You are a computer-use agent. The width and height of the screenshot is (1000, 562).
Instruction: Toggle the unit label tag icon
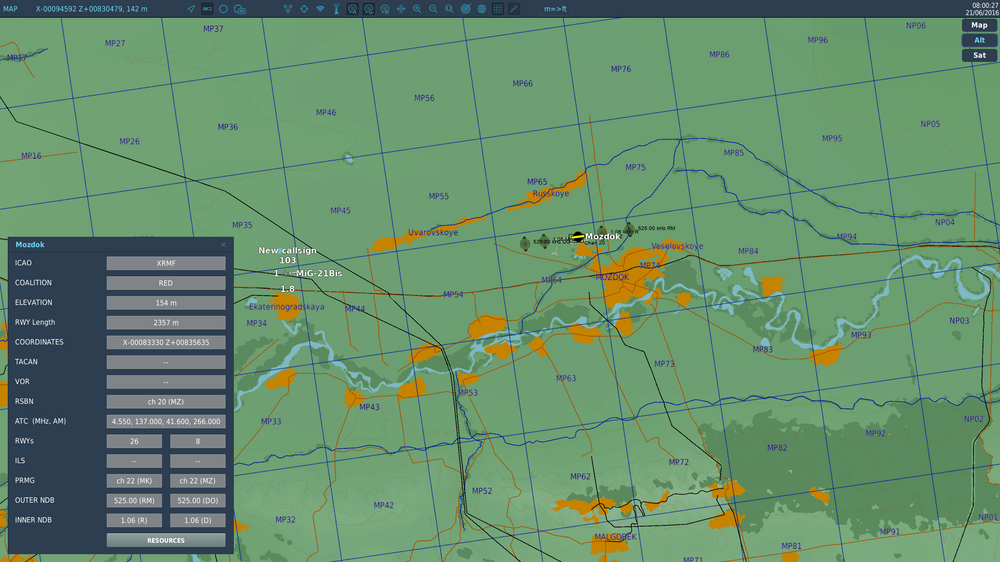coord(207,9)
